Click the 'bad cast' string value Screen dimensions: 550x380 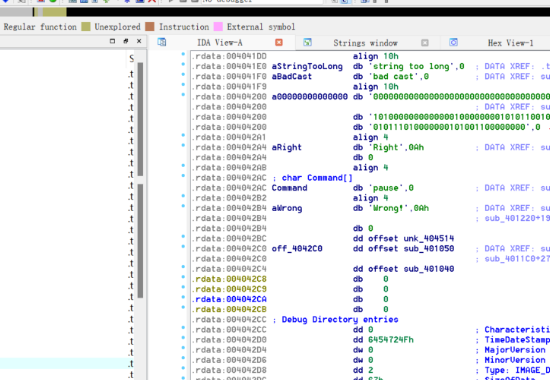click(x=396, y=76)
